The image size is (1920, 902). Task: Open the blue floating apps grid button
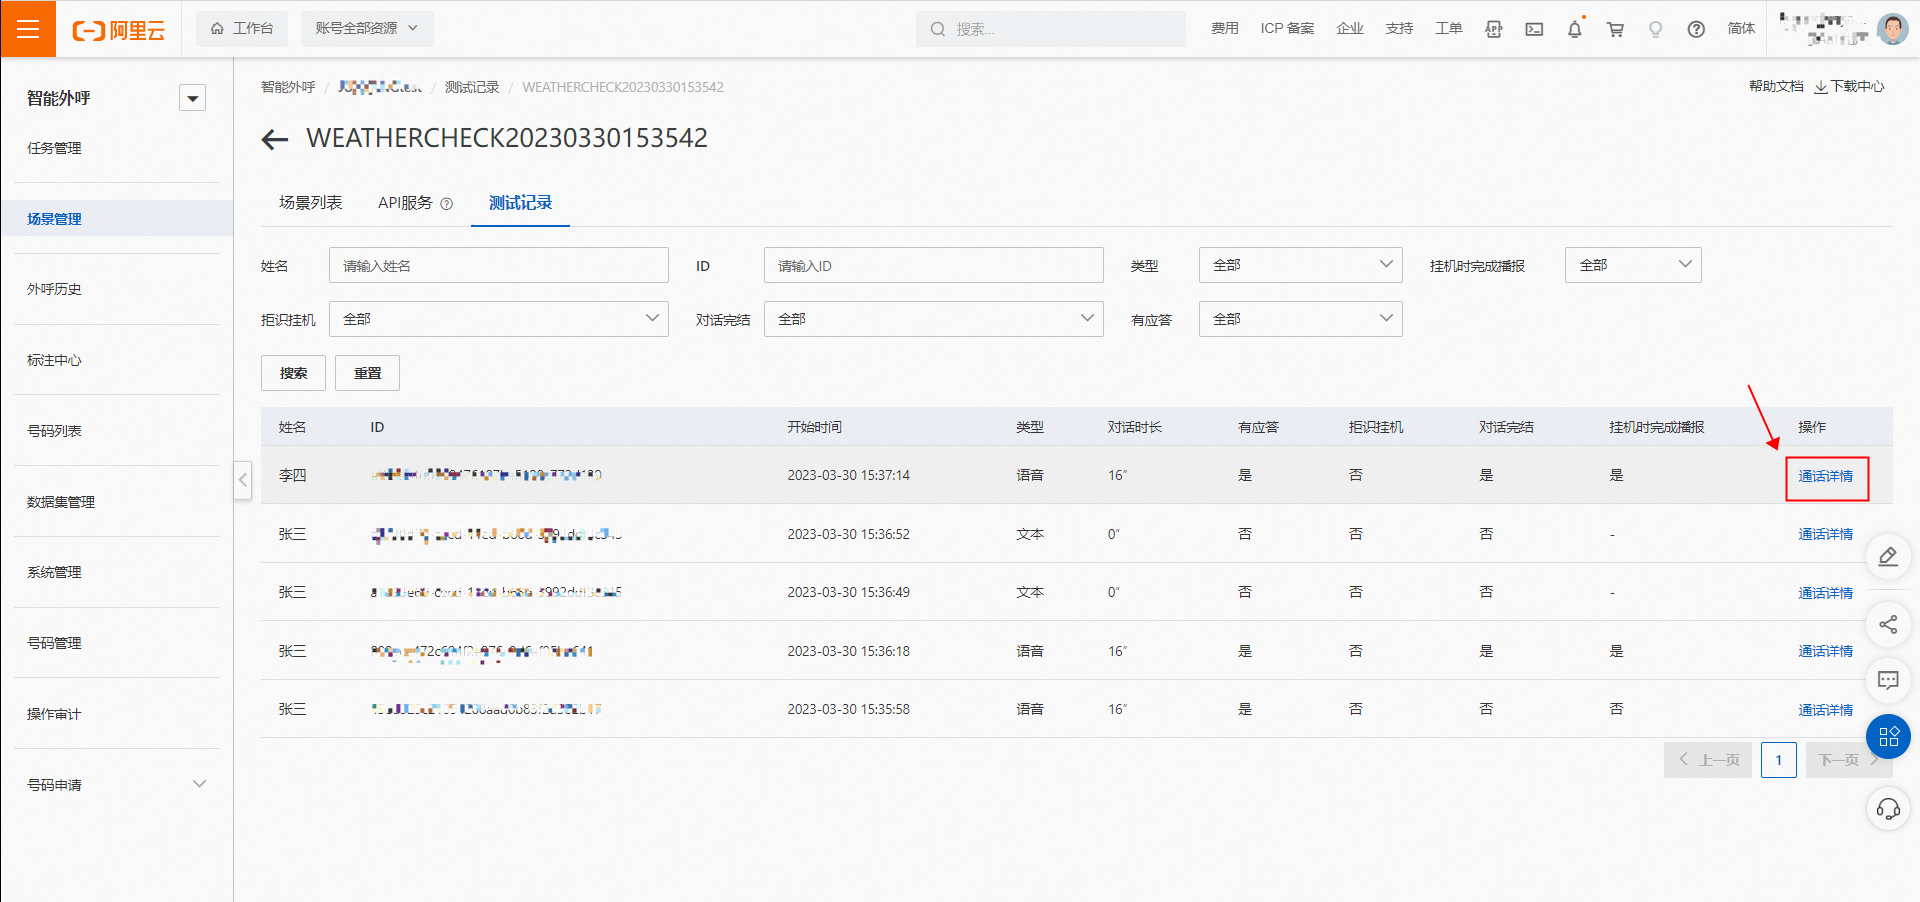tap(1888, 737)
